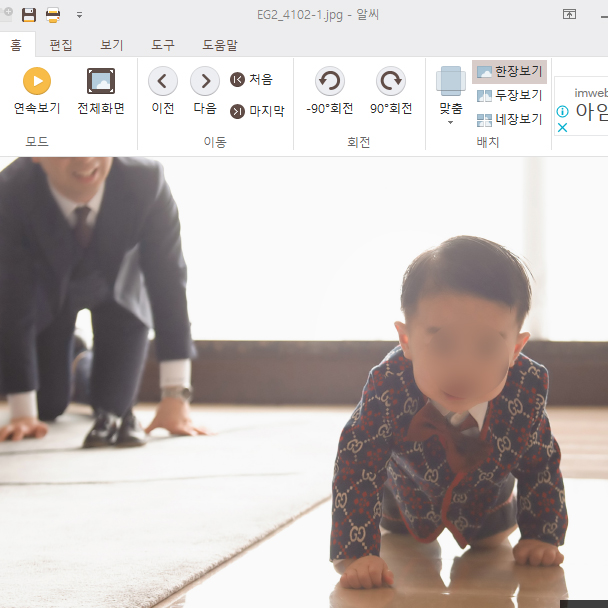Image resolution: width=608 pixels, height=608 pixels.
Task: Jump to the first image (처음)
Action: [x=251, y=80]
